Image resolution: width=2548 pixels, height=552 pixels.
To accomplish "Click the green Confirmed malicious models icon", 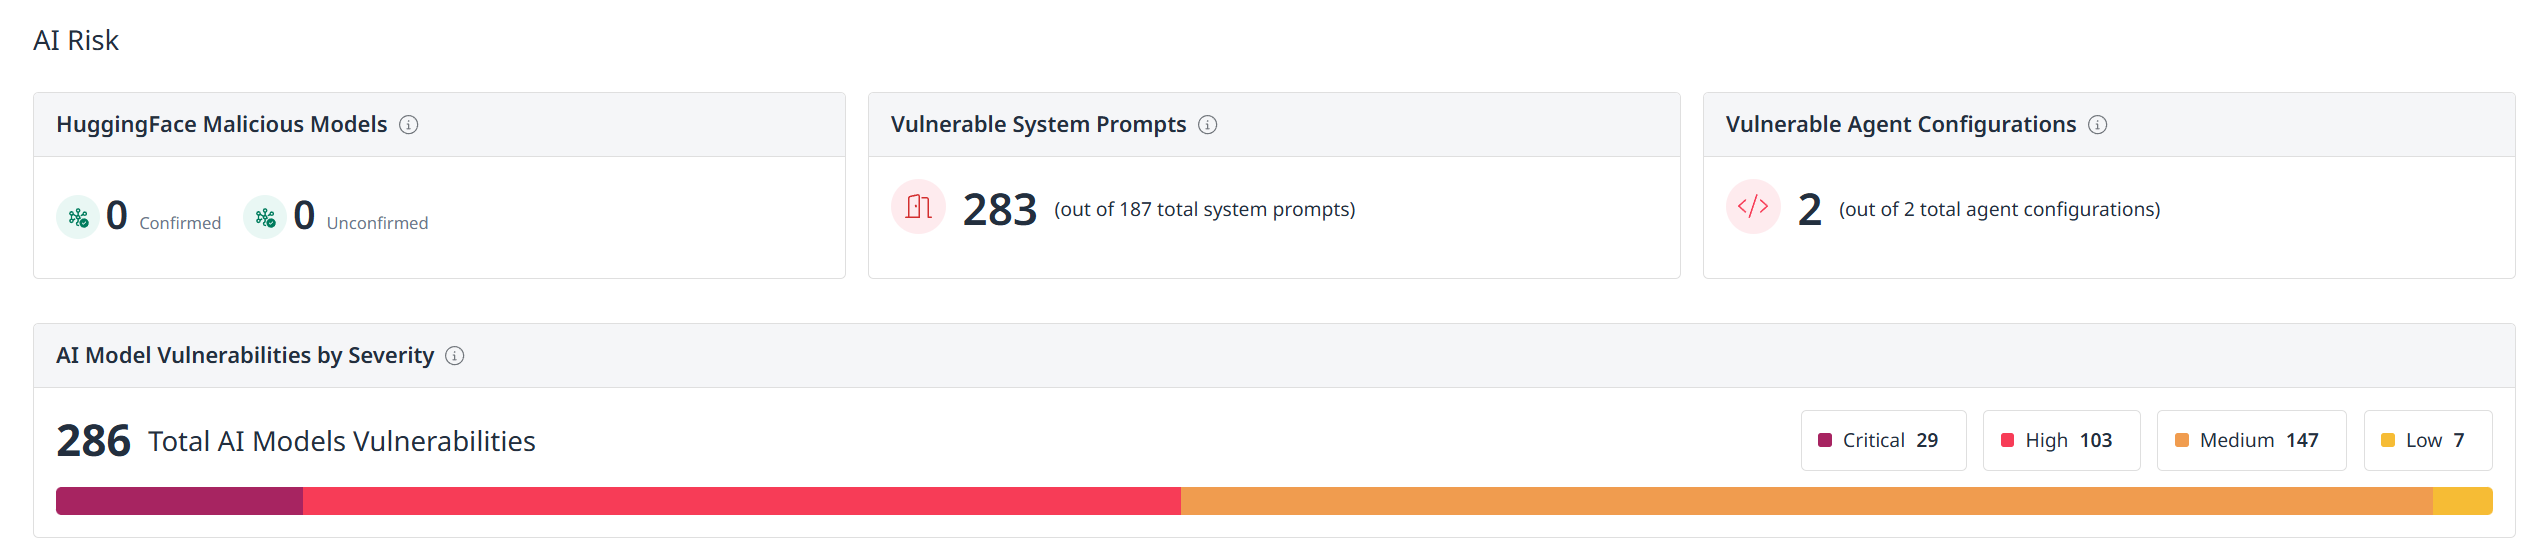I will [x=78, y=217].
